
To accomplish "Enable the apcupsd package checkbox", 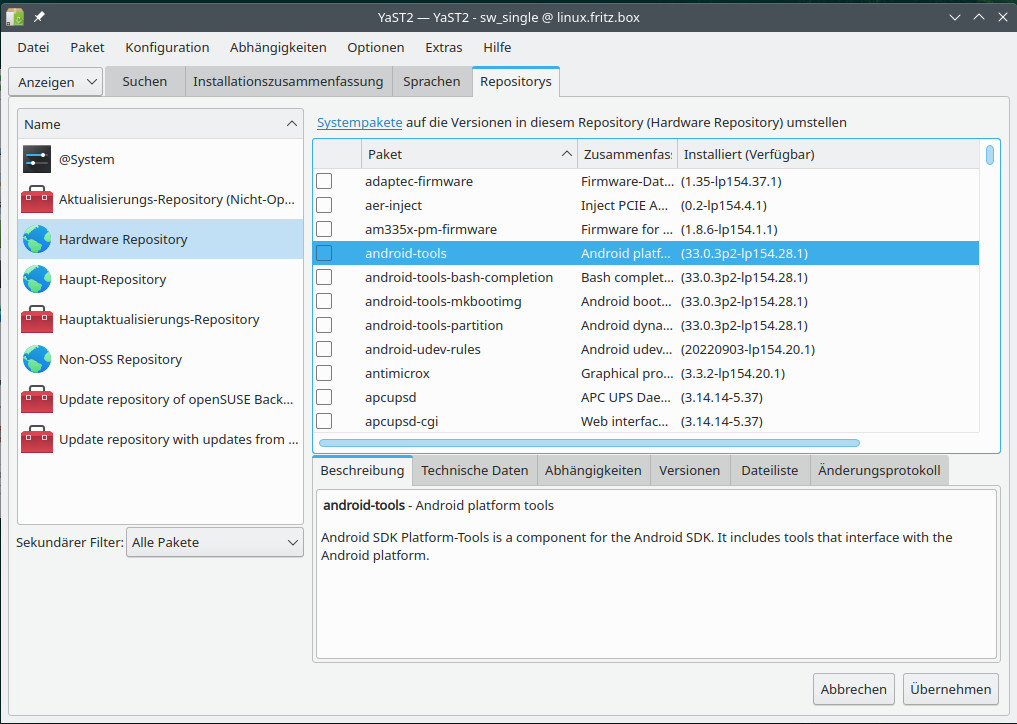I will (323, 397).
